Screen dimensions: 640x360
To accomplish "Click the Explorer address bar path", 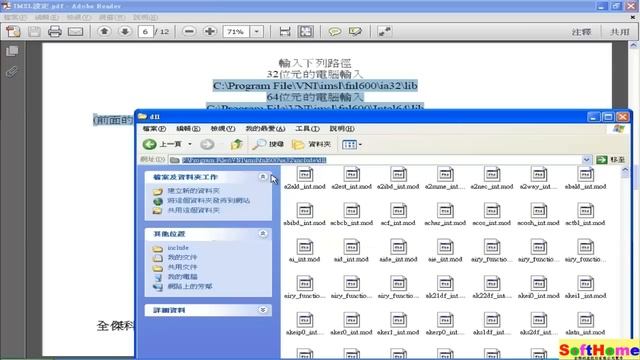I will point(254,160).
